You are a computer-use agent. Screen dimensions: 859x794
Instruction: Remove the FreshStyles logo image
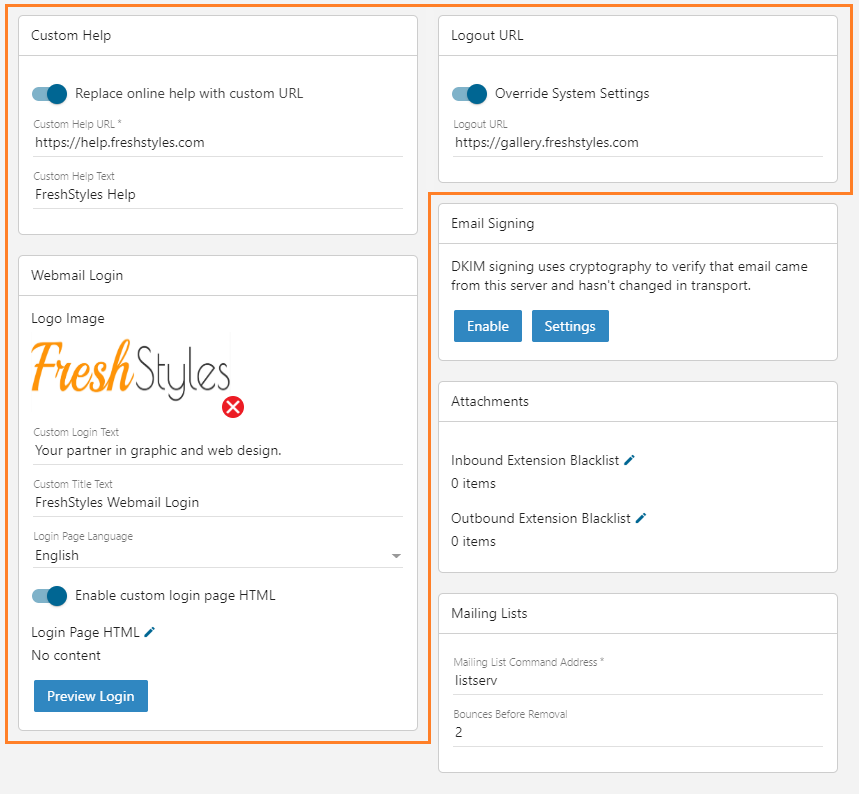(233, 407)
